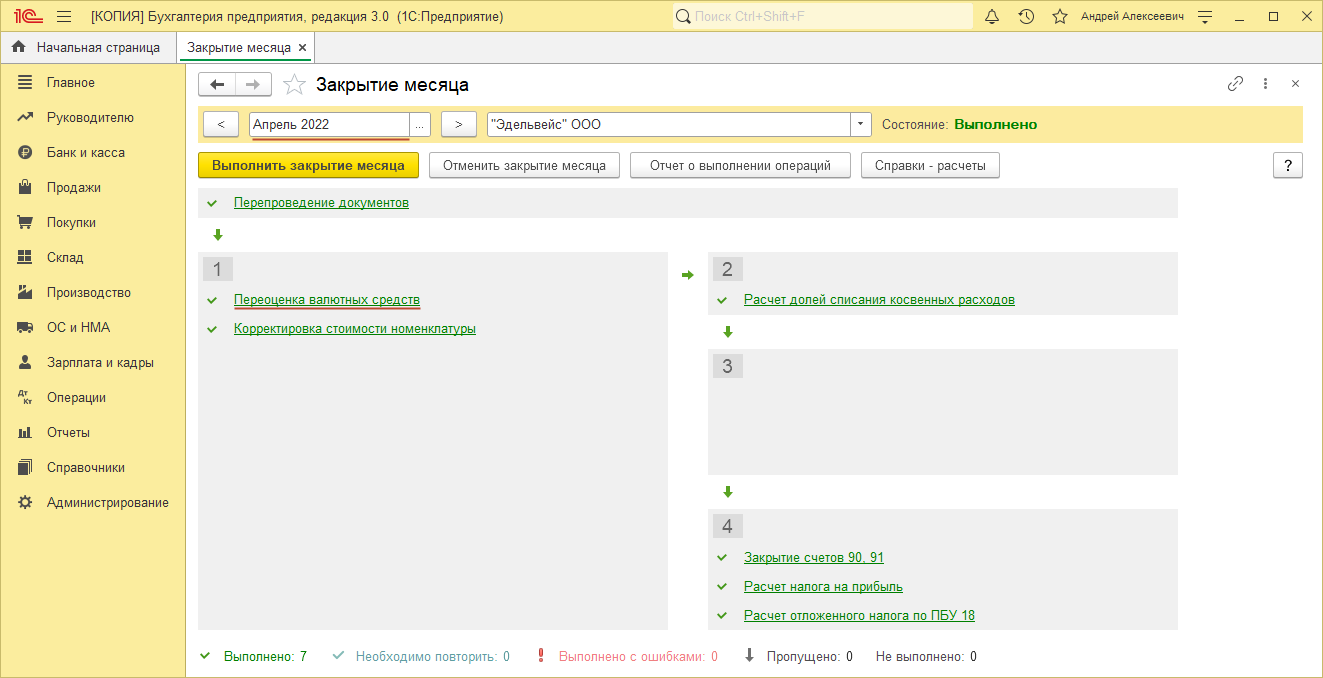Click the Банк и касса ruble icon
This screenshot has height=678, width=1323.
(x=26, y=152)
